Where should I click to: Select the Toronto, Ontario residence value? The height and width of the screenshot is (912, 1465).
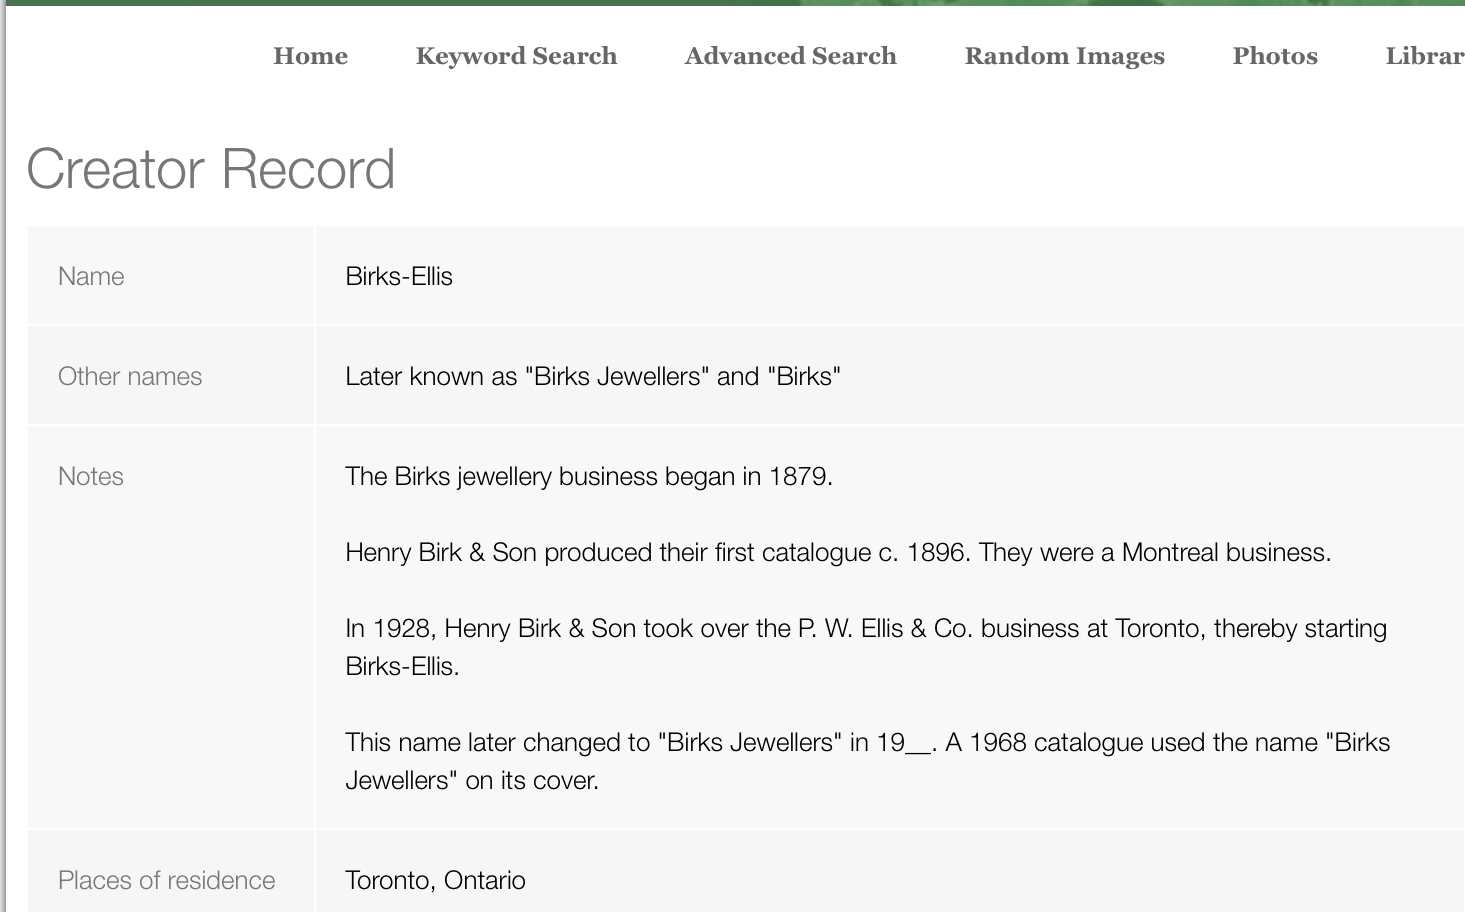click(x=435, y=880)
